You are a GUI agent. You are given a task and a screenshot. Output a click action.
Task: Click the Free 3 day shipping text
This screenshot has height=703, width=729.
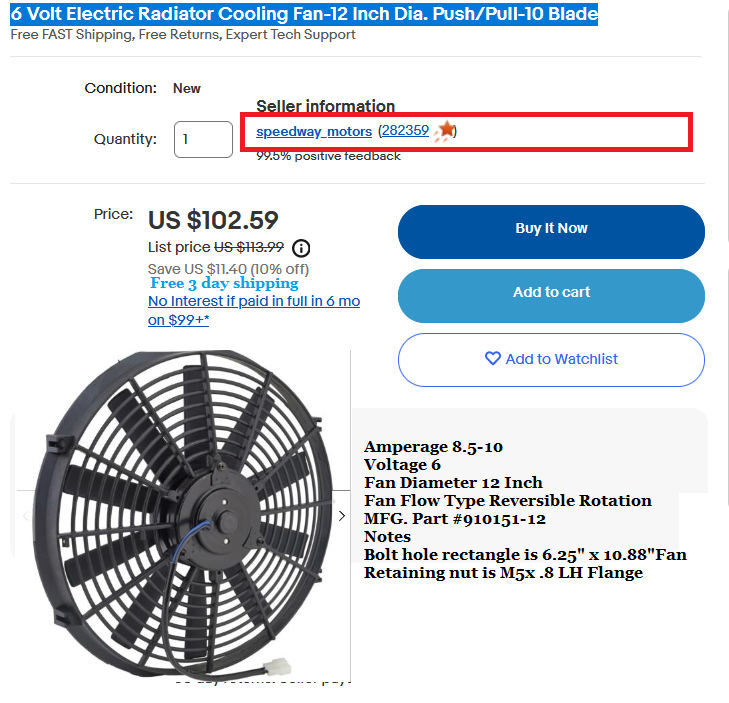tap(224, 283)
